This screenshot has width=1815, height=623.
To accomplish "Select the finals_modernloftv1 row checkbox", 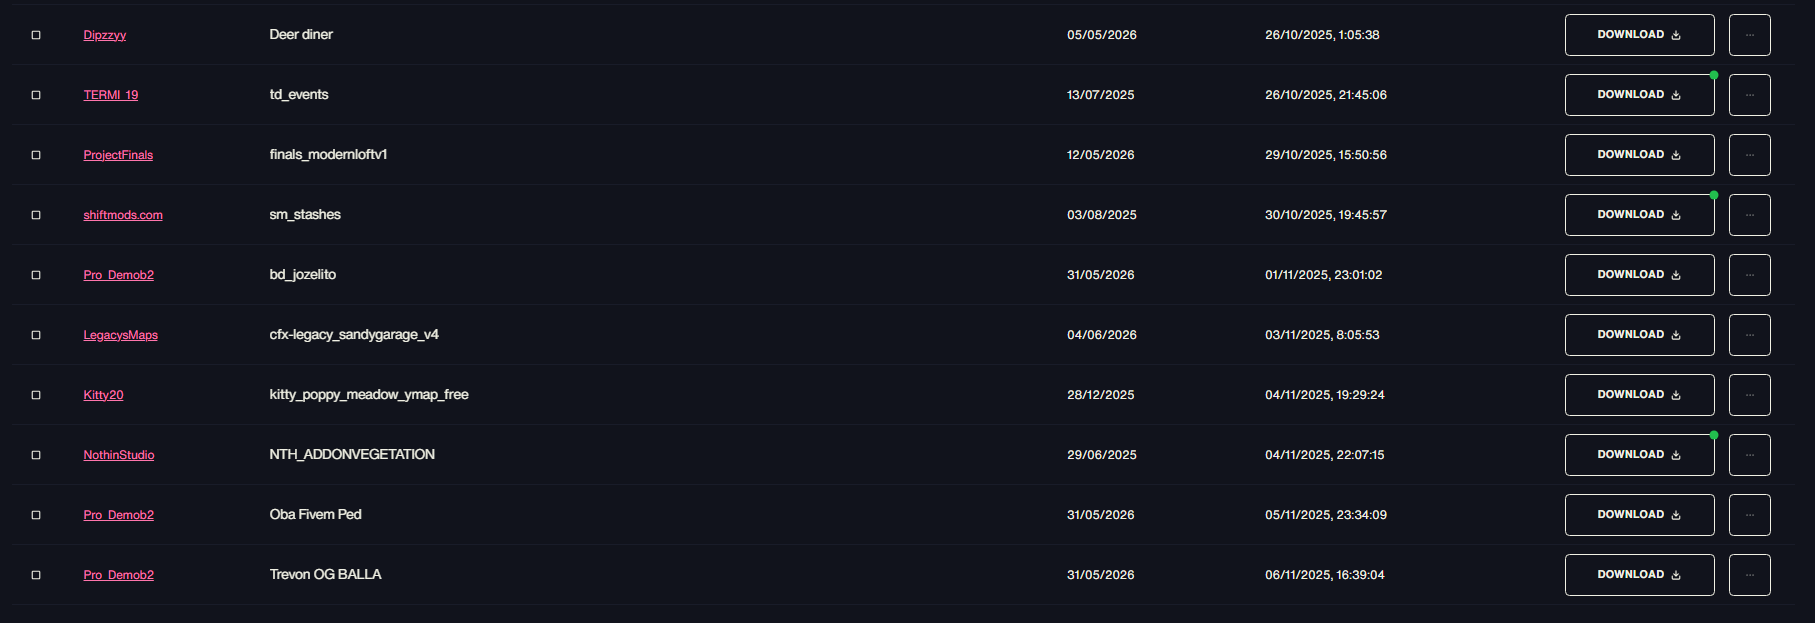I will 36,155.
